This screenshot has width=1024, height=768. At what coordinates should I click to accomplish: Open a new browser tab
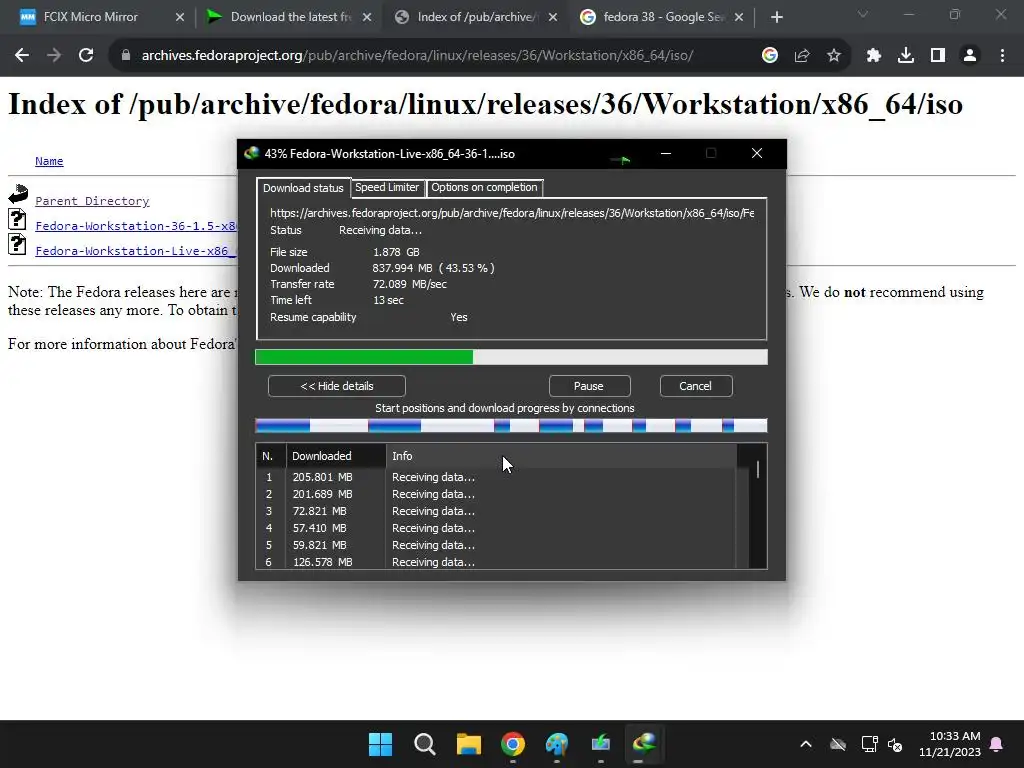(776, 18)
